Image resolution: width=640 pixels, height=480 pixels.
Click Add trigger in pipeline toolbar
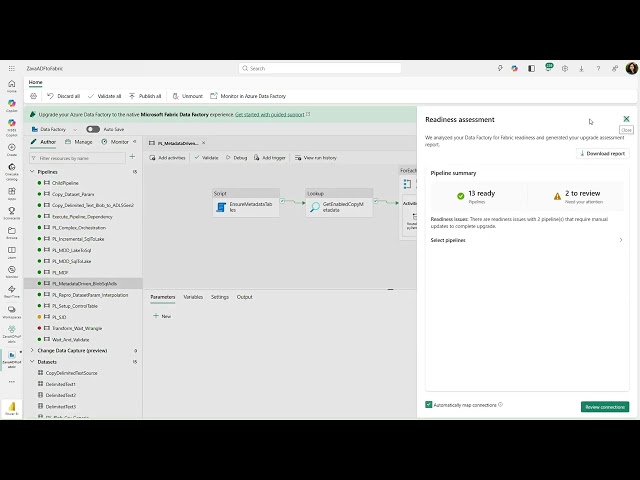[269, 158]
